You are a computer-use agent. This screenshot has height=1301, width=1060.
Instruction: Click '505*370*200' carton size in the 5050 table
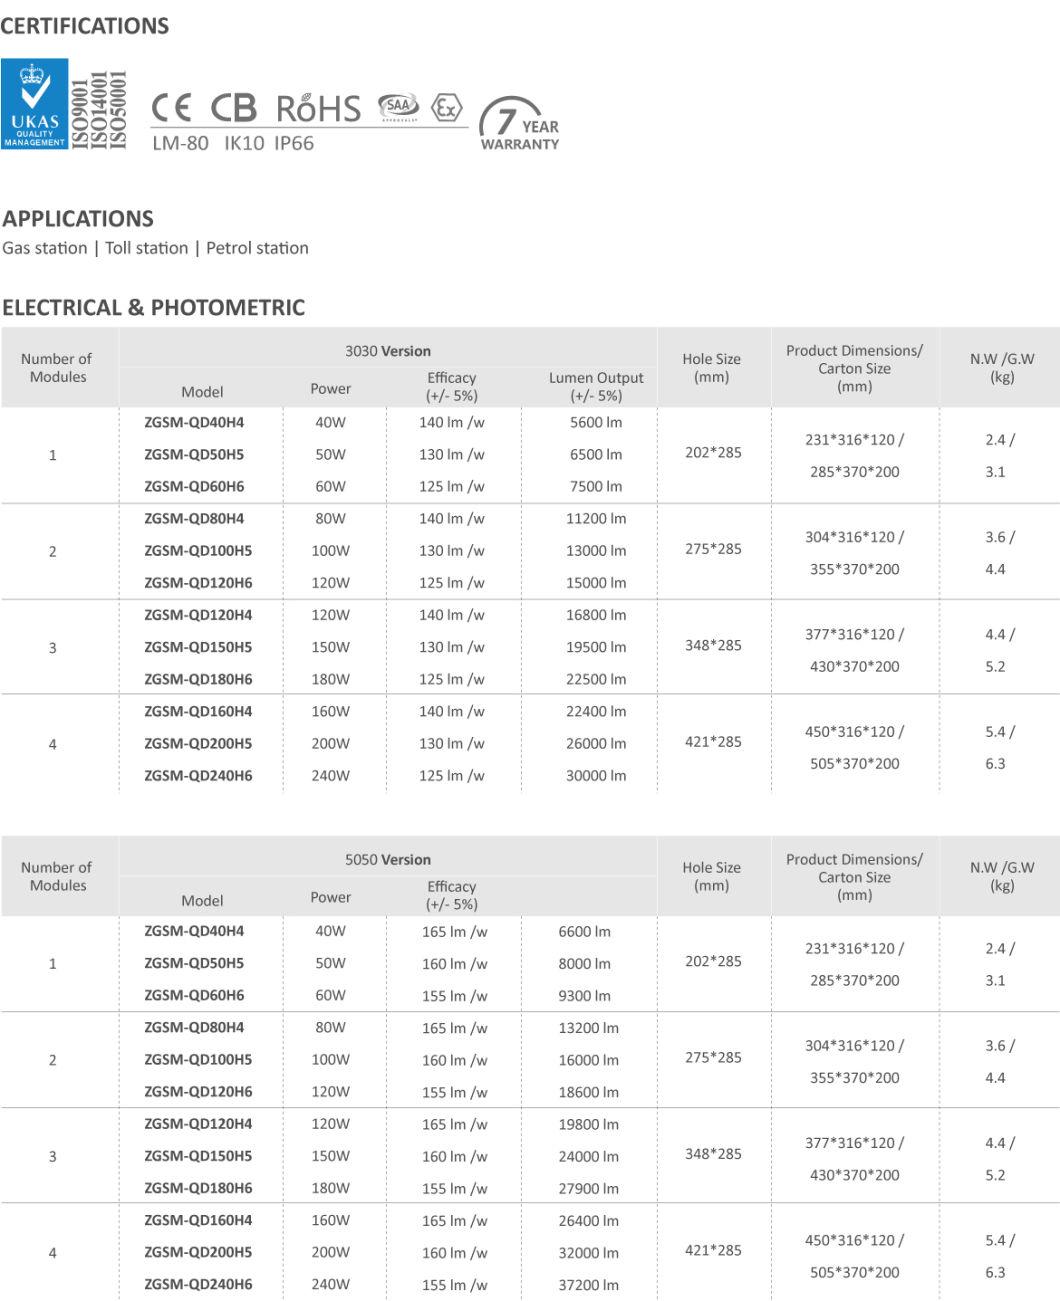coord(854,1272)
